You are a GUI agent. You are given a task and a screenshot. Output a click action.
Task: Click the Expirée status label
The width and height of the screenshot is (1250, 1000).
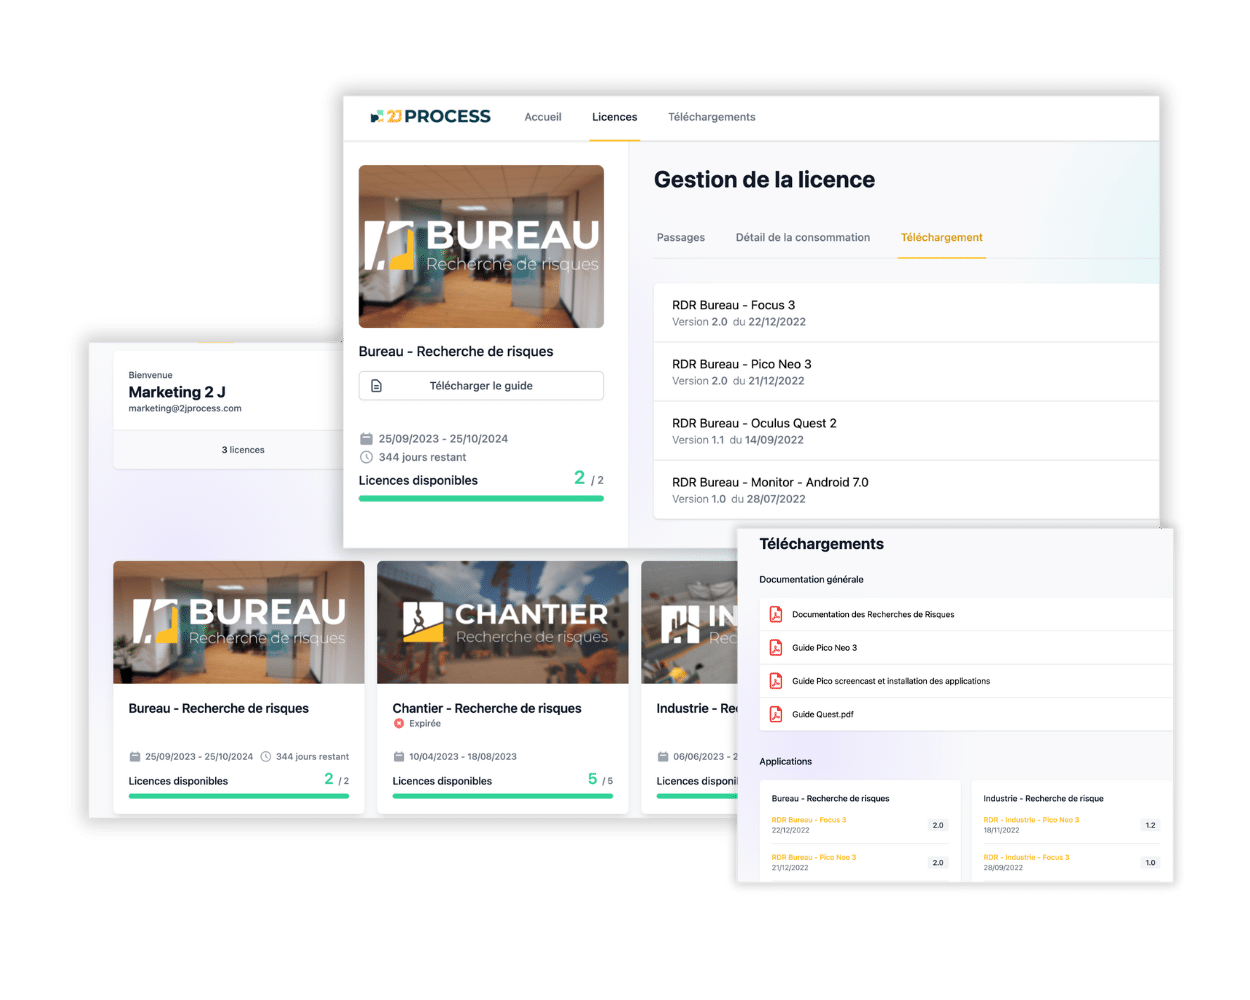click(x=425, y=724)
